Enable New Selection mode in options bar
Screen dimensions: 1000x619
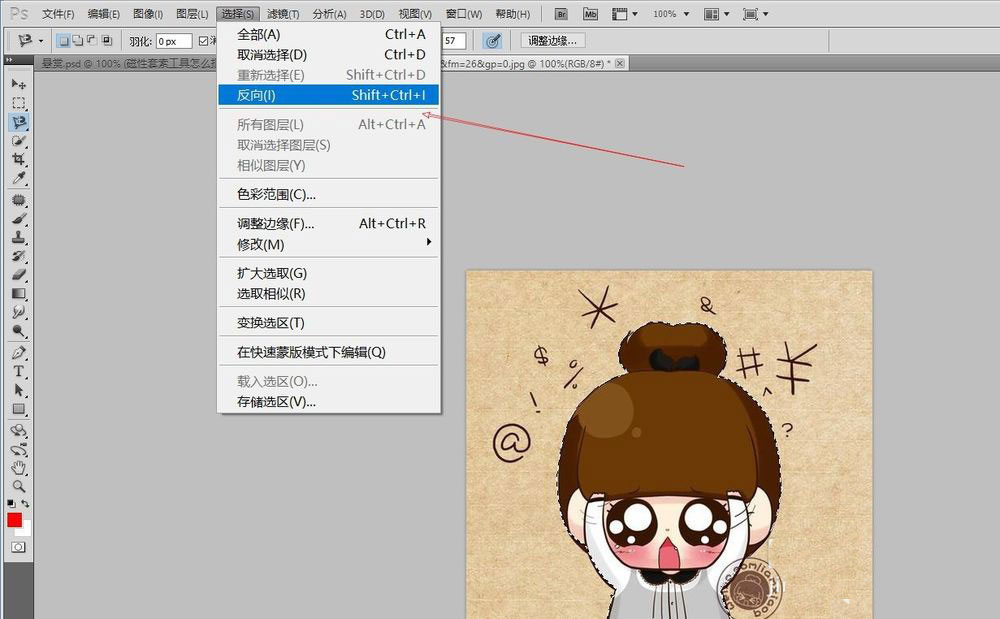pos(63,42)
